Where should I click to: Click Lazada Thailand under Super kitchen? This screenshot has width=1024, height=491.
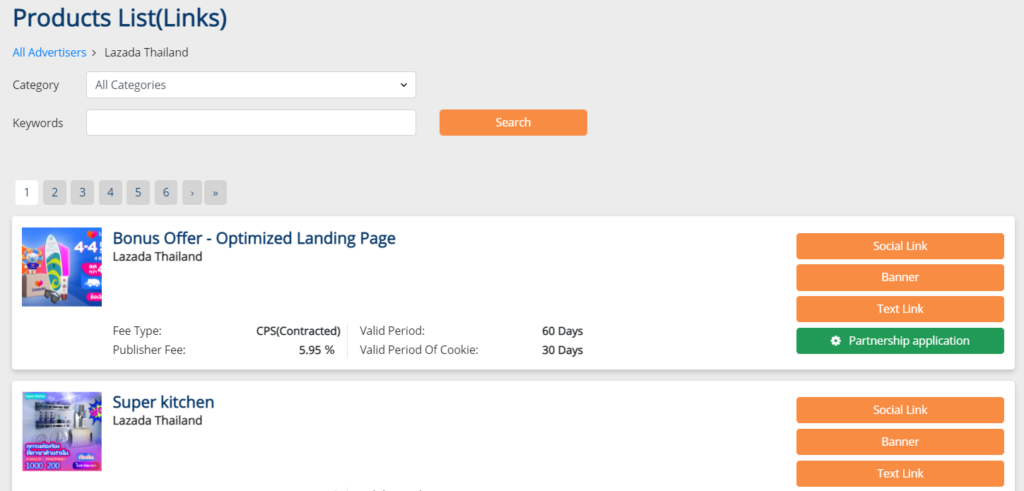pos(157,420)
